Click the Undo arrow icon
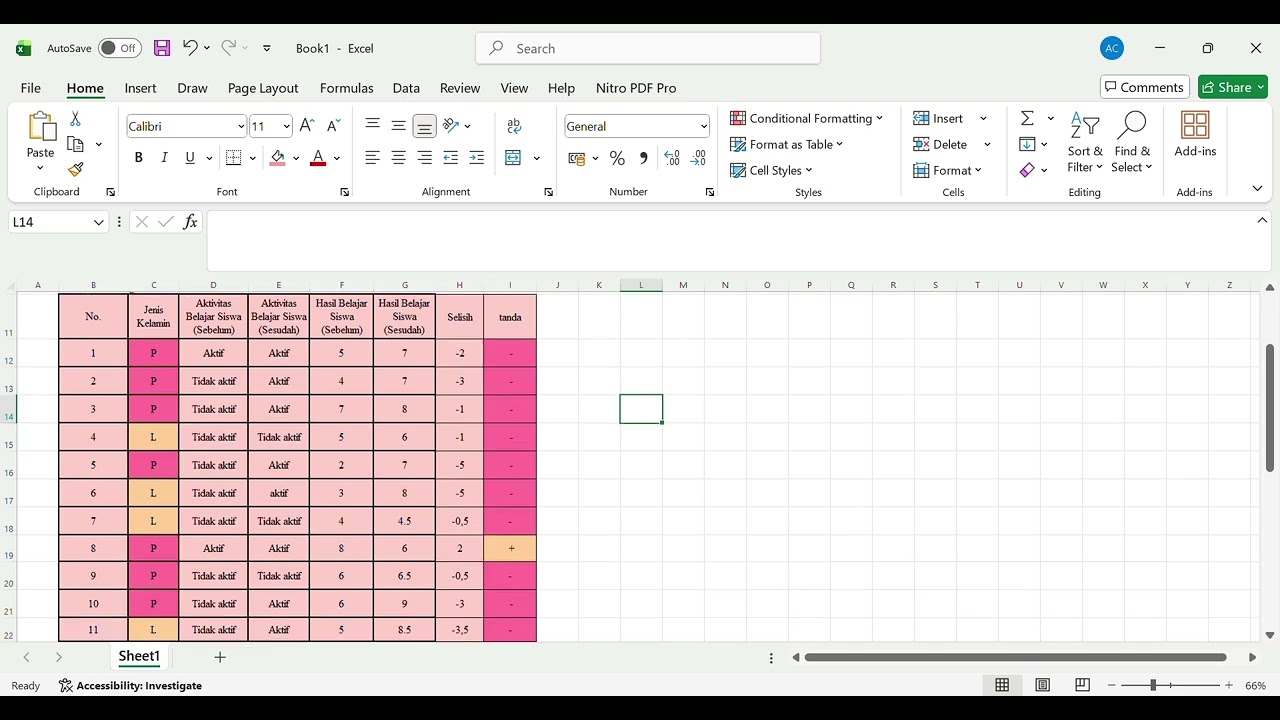The image size is (1280, 720). click(190, 48)
